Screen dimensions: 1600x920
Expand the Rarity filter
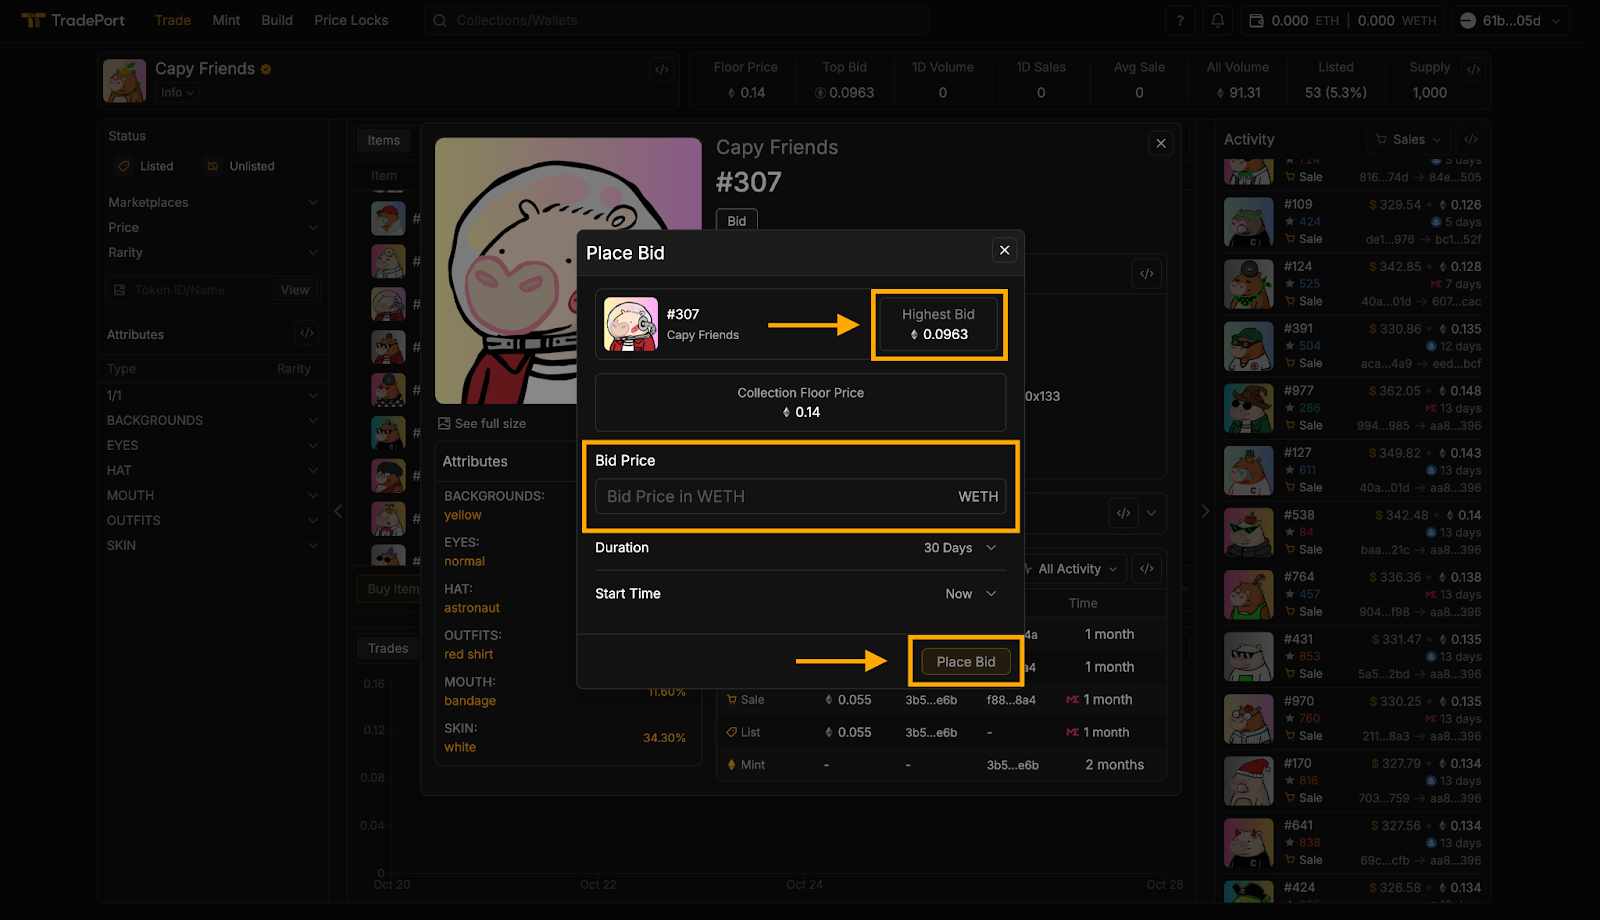(213, 252)
